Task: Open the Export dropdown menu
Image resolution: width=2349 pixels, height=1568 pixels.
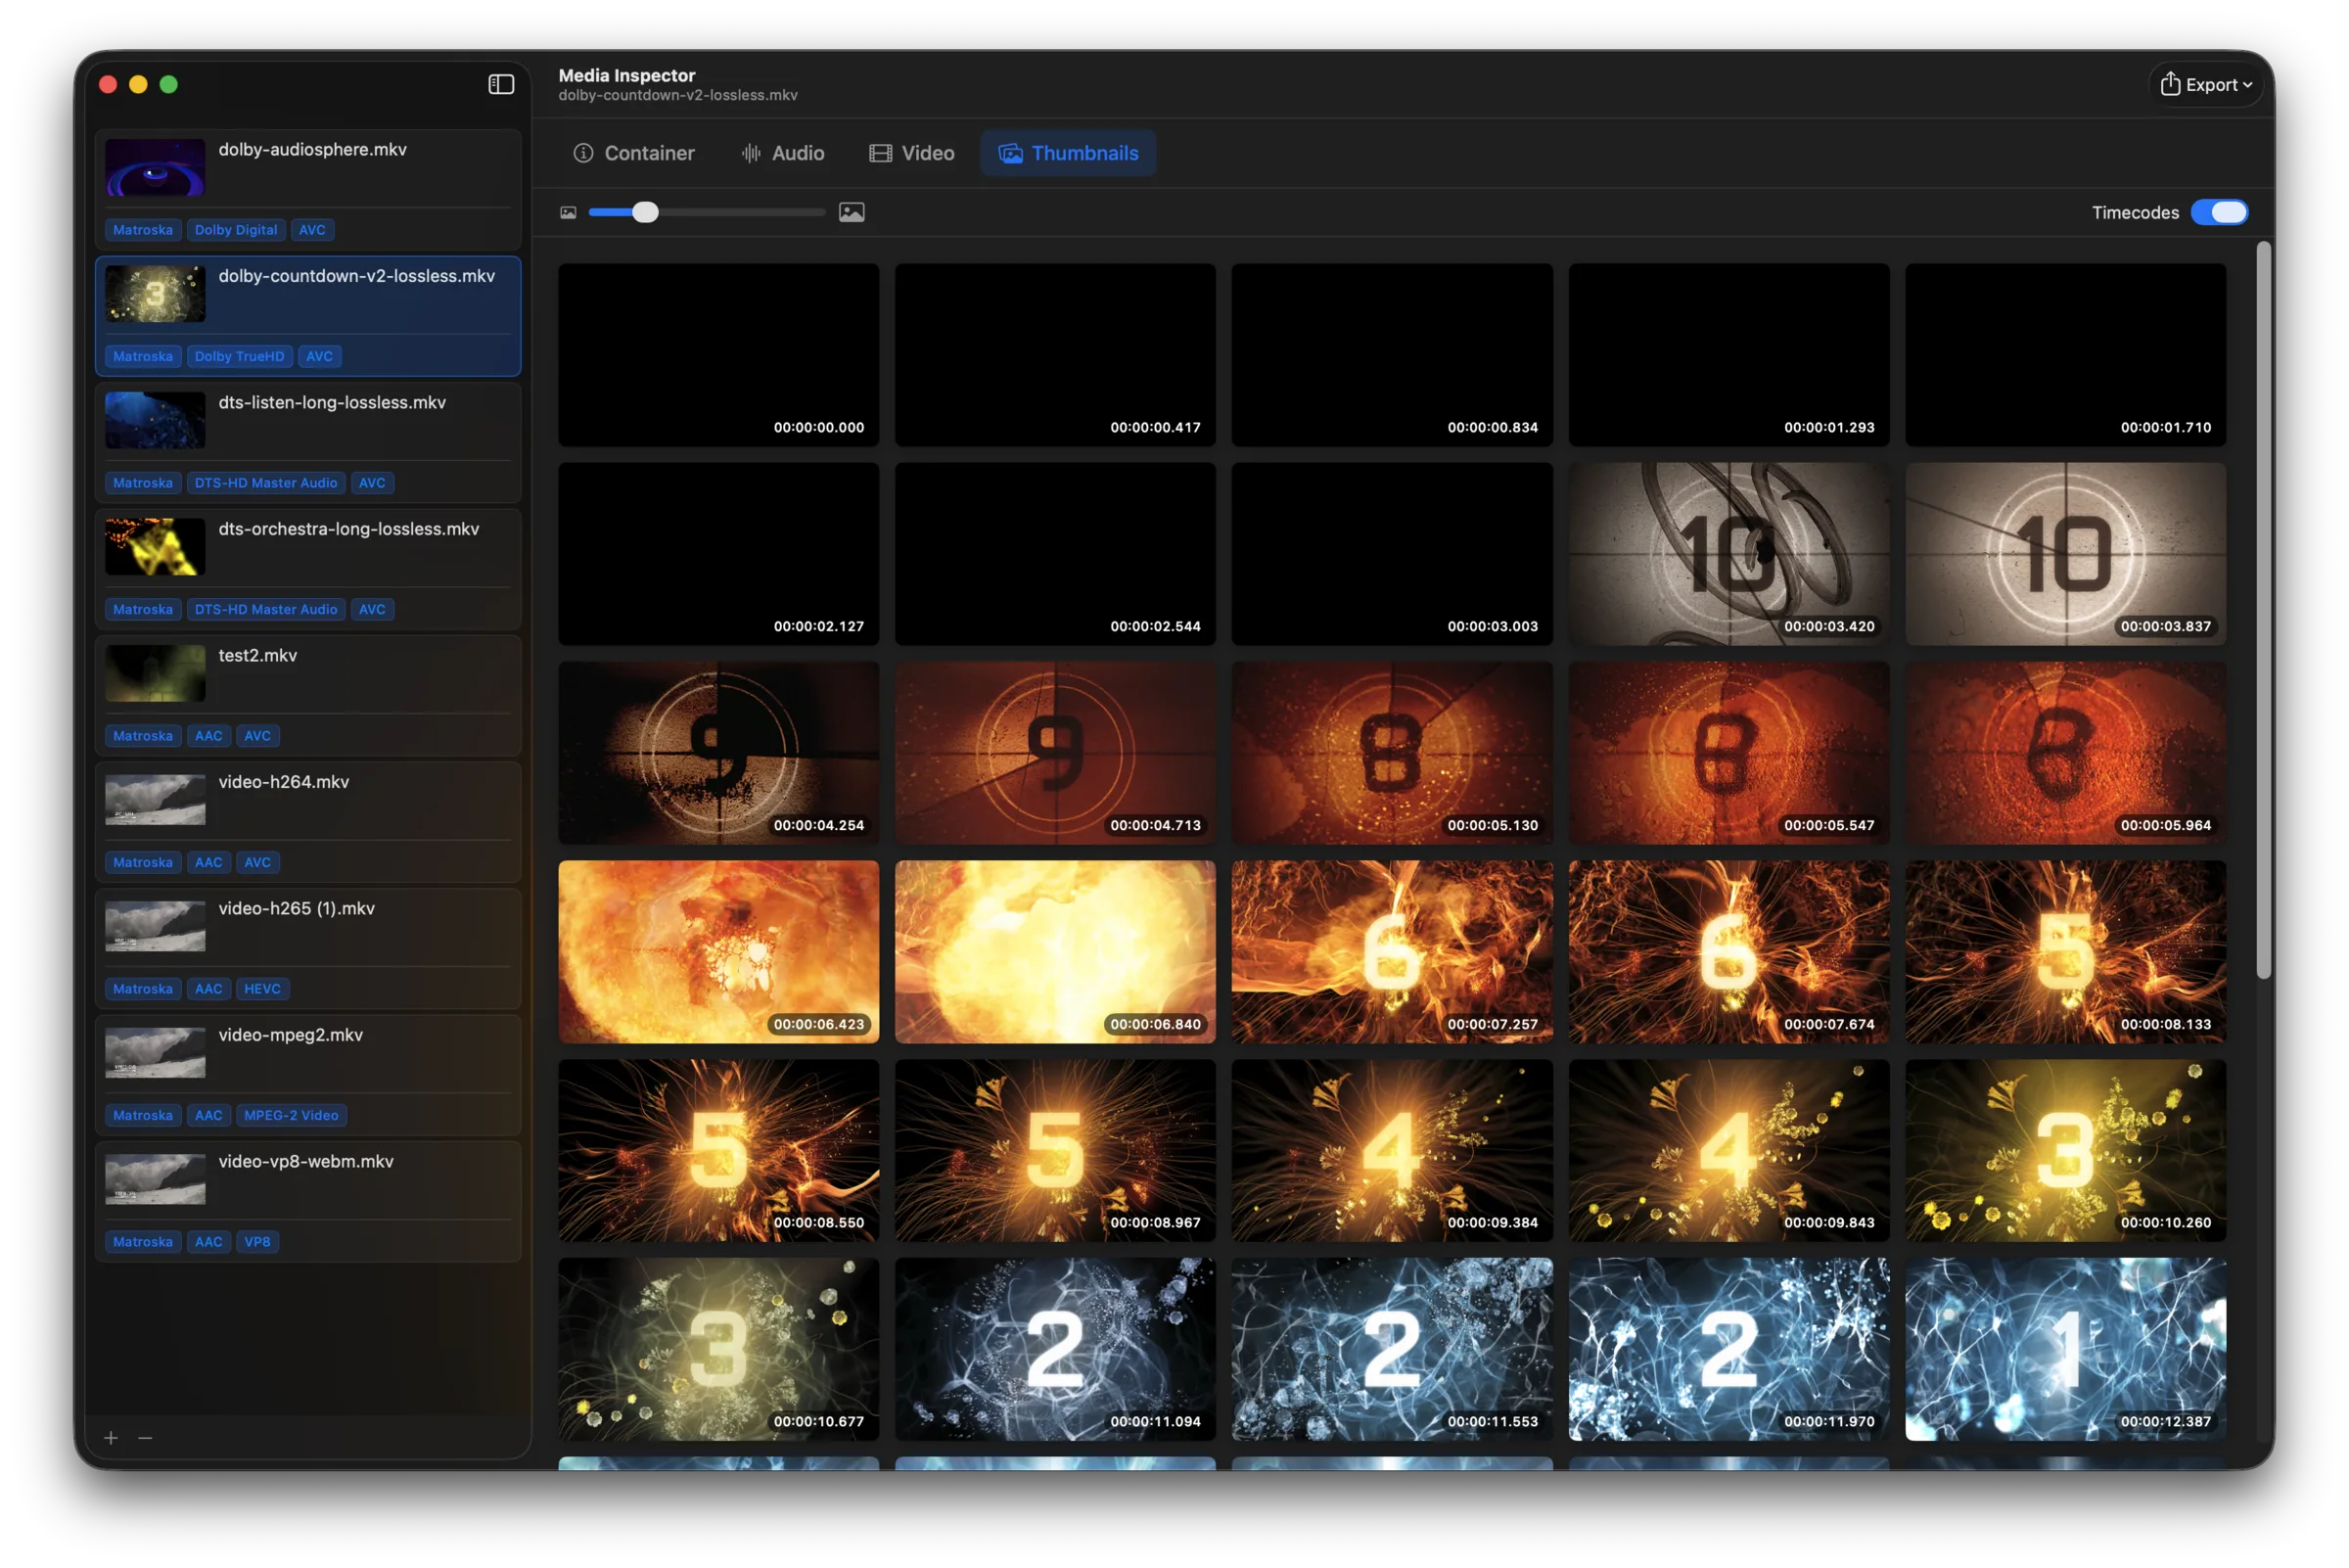Action: tap(2205, 85)
